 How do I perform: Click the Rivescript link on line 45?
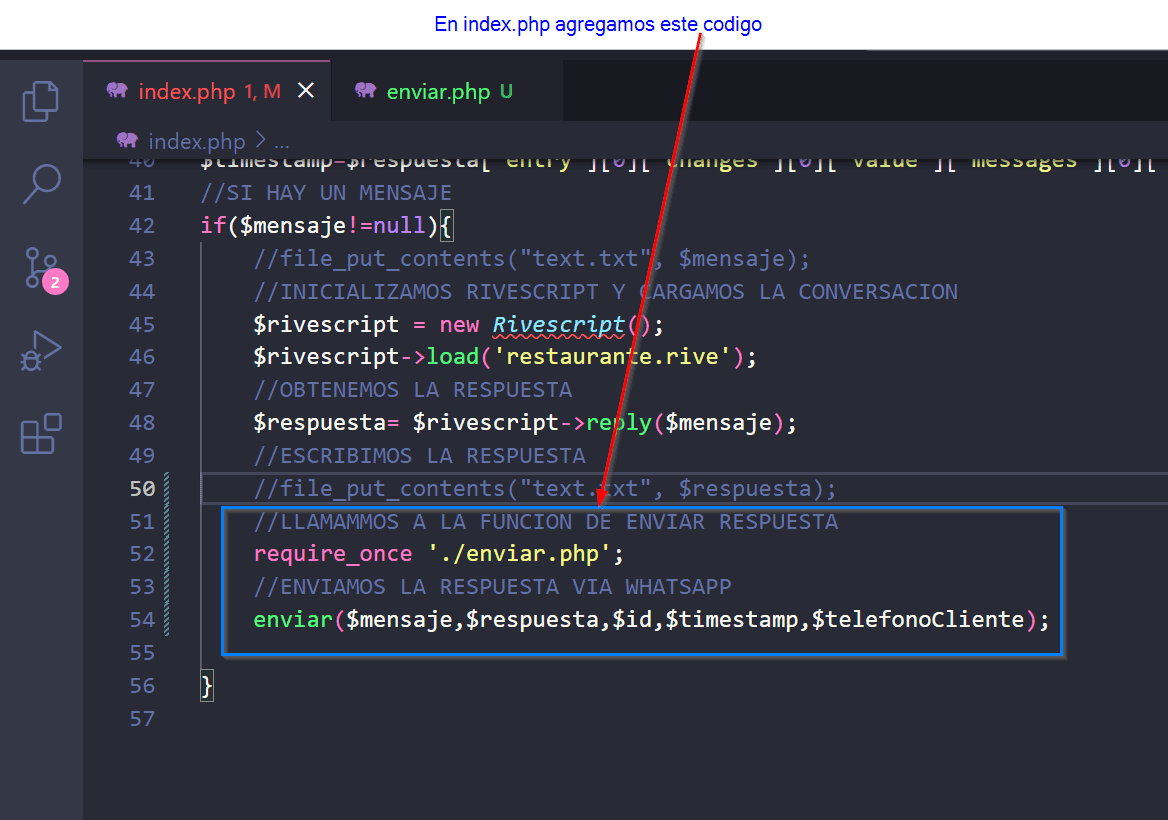tap(557, 324)
